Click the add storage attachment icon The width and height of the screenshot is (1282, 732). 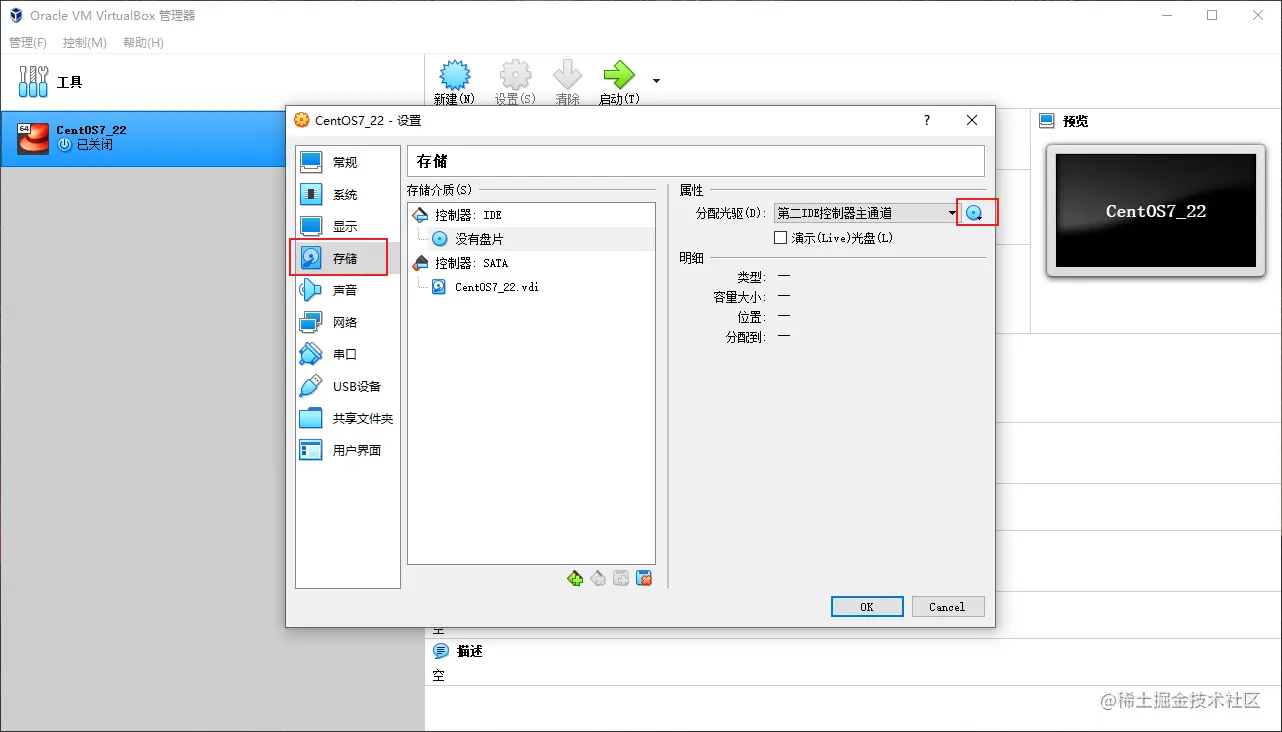[x=621, y=578]
